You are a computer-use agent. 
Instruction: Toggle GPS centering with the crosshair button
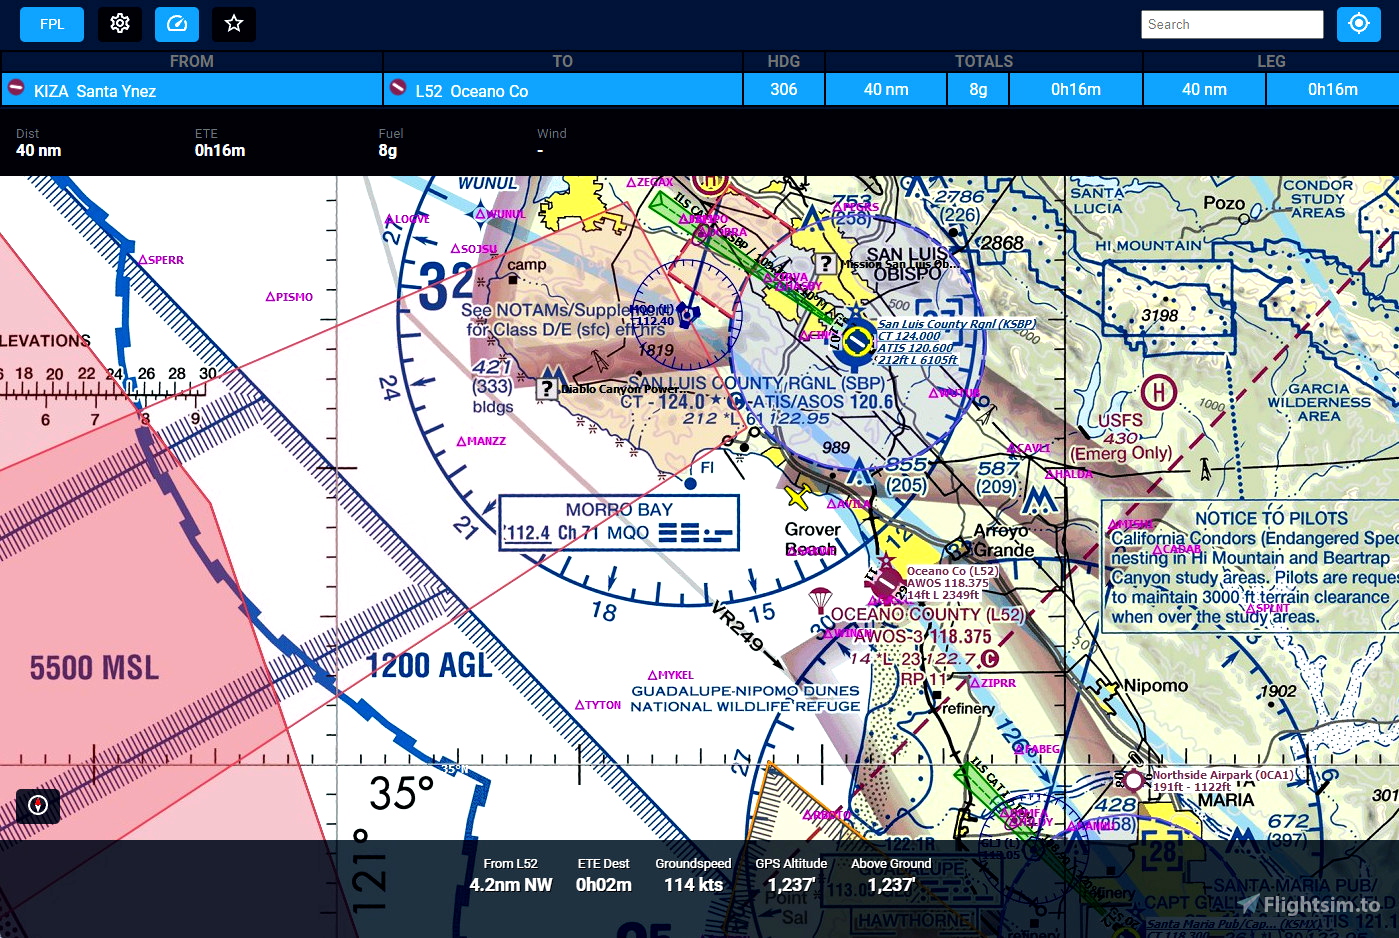click(1359, 24)
